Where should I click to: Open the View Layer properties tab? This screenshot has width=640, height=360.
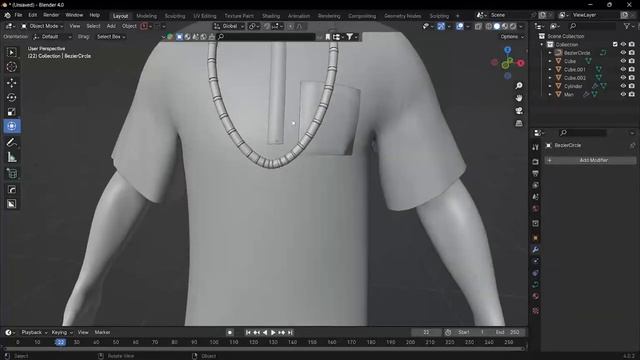[536, 185]
